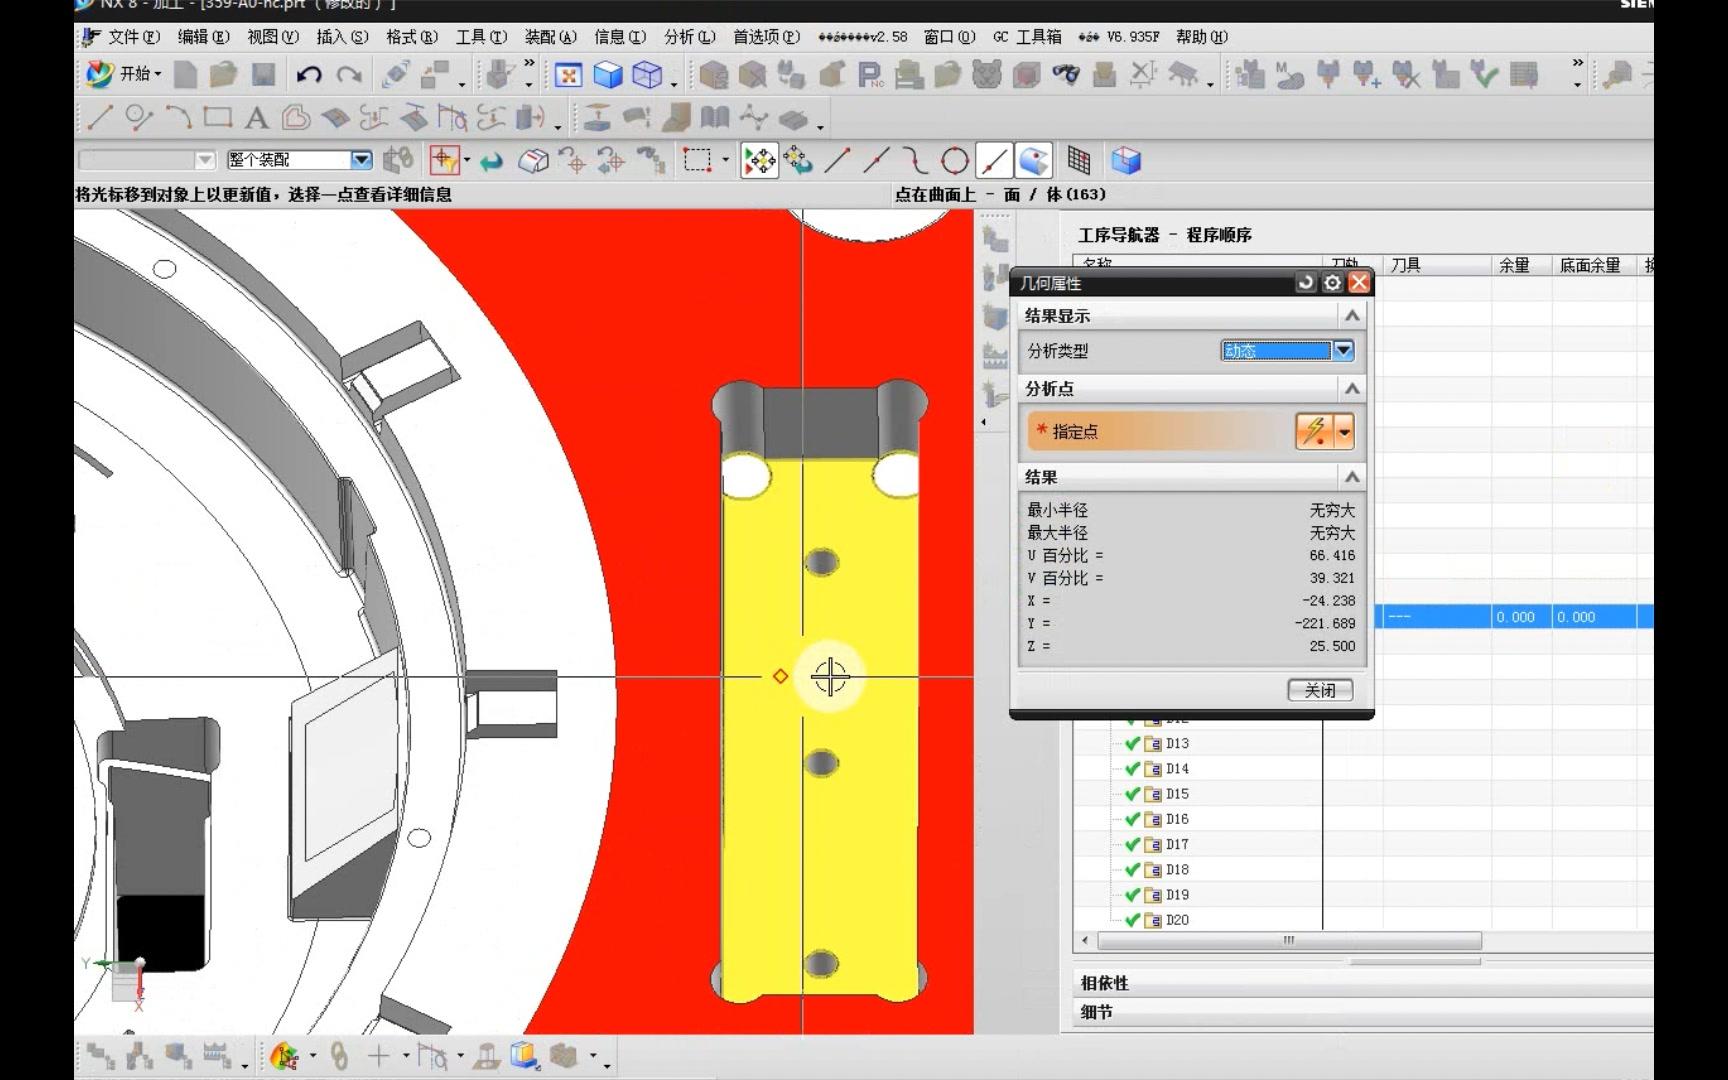
Task: Click the selection filter funnel icon
Action: pyautogui.click(x=443, y=160)
